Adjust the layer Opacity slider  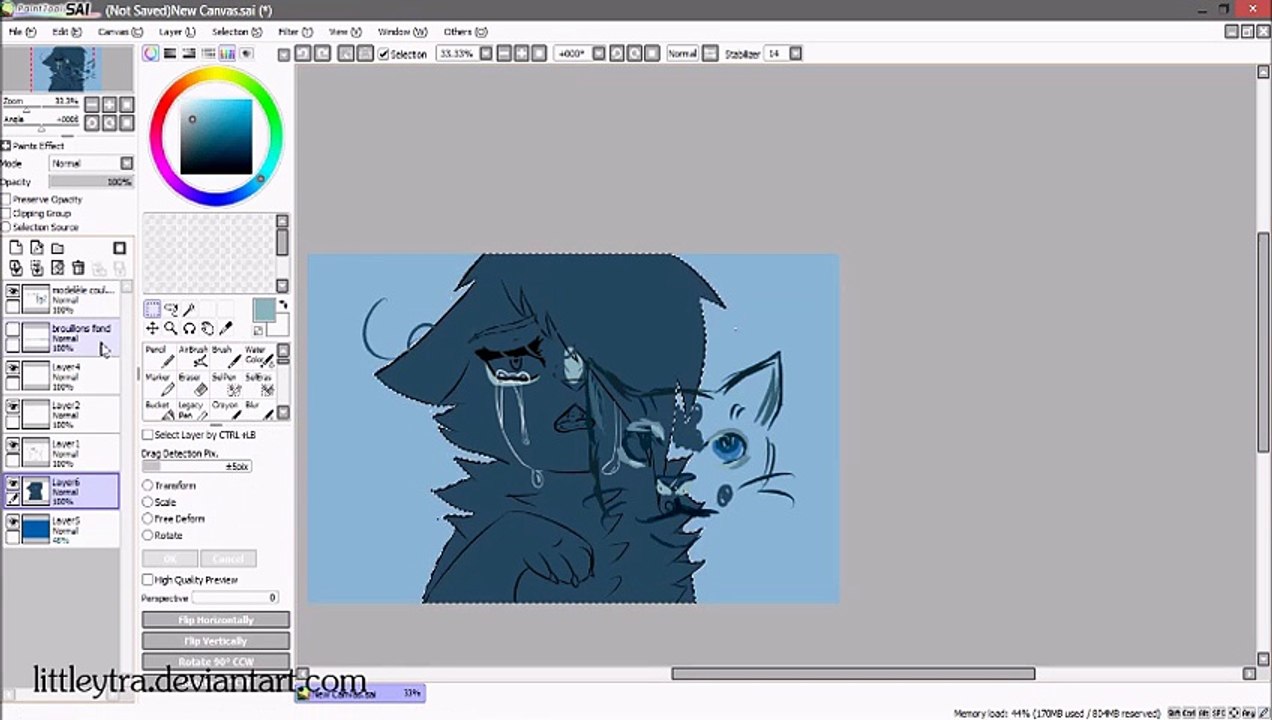click(91, 182)
